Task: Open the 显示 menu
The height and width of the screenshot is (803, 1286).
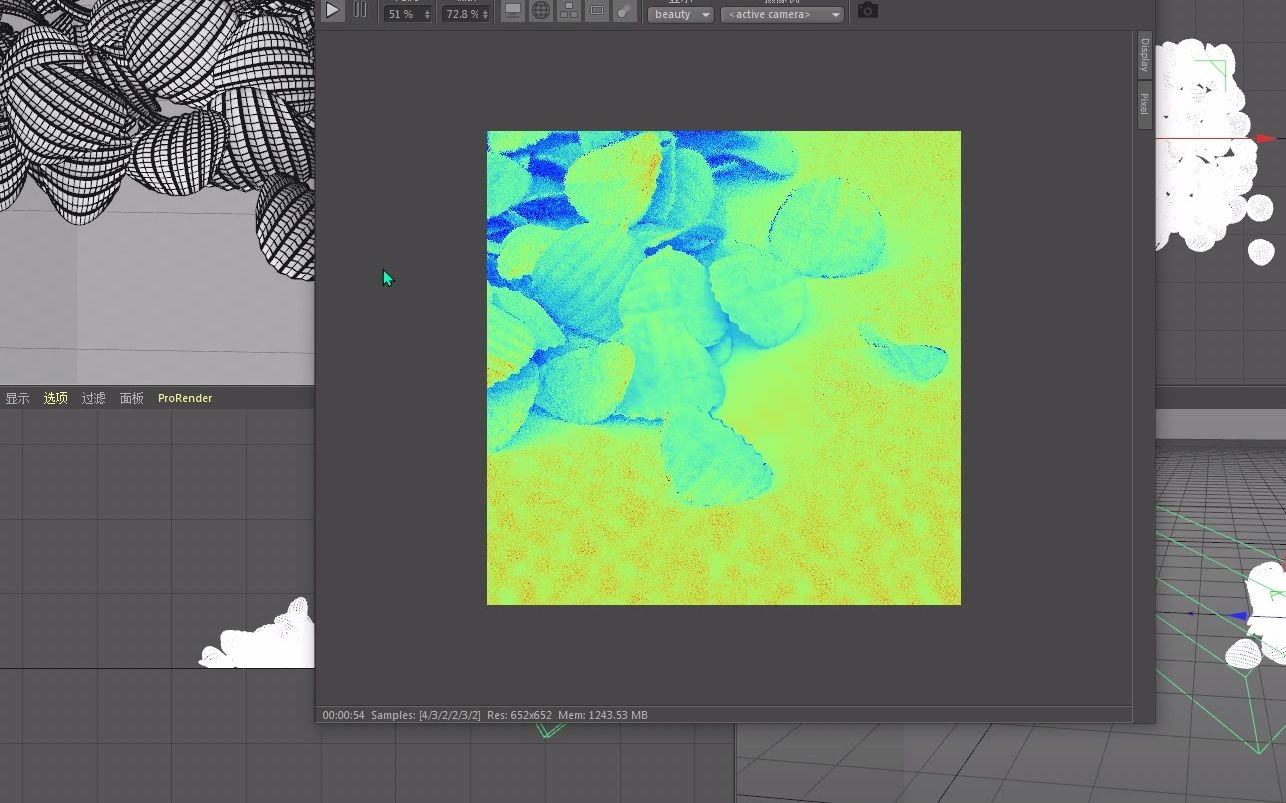Action: point(17,397)
